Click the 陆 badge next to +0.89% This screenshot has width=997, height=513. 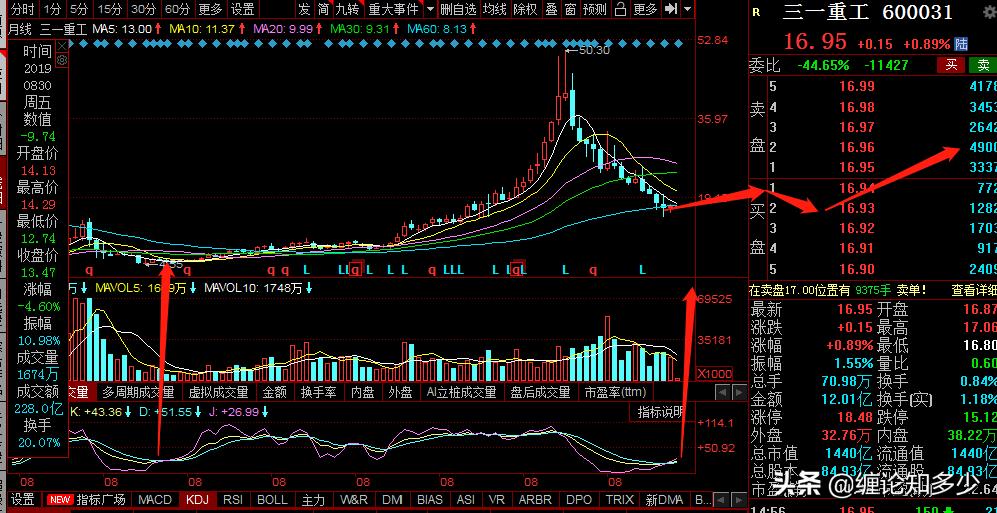[961, 44]
